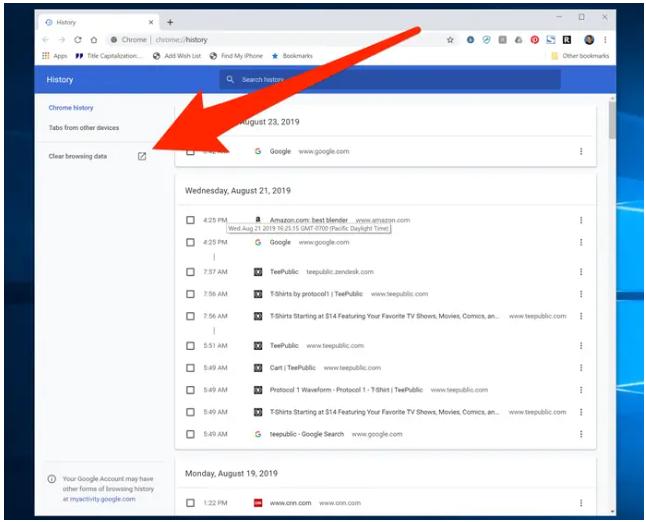
Task: Check the box for 5:51 AM TeePublic entry
Action: click(190, 346)
